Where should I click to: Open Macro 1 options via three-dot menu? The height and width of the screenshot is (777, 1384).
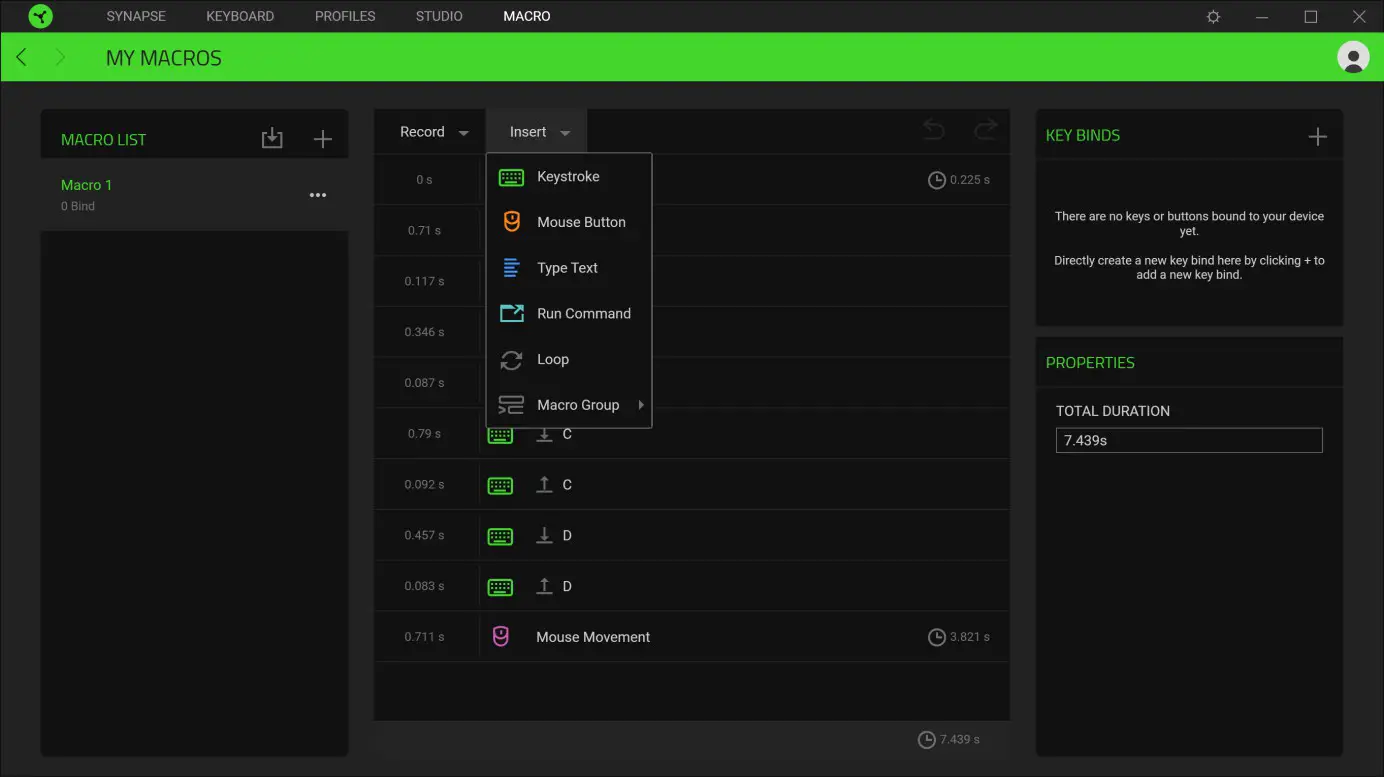click(317, 194)
